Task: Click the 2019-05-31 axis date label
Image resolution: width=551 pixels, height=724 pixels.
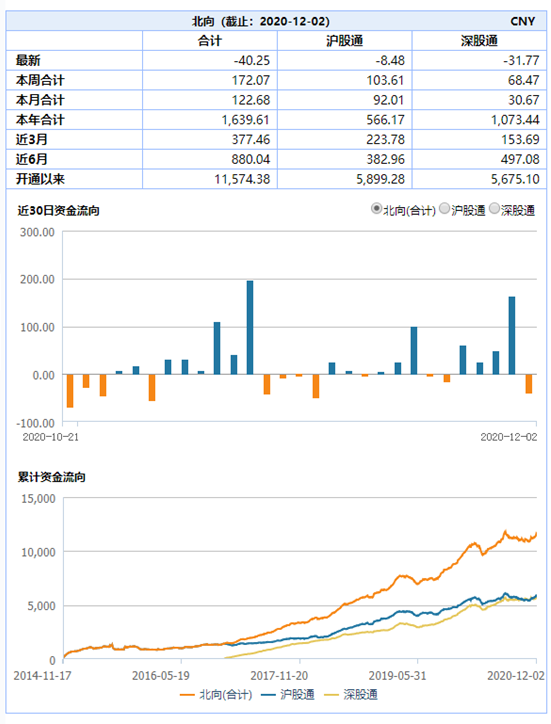Action: pyautogui.click(x=397, y=676)
